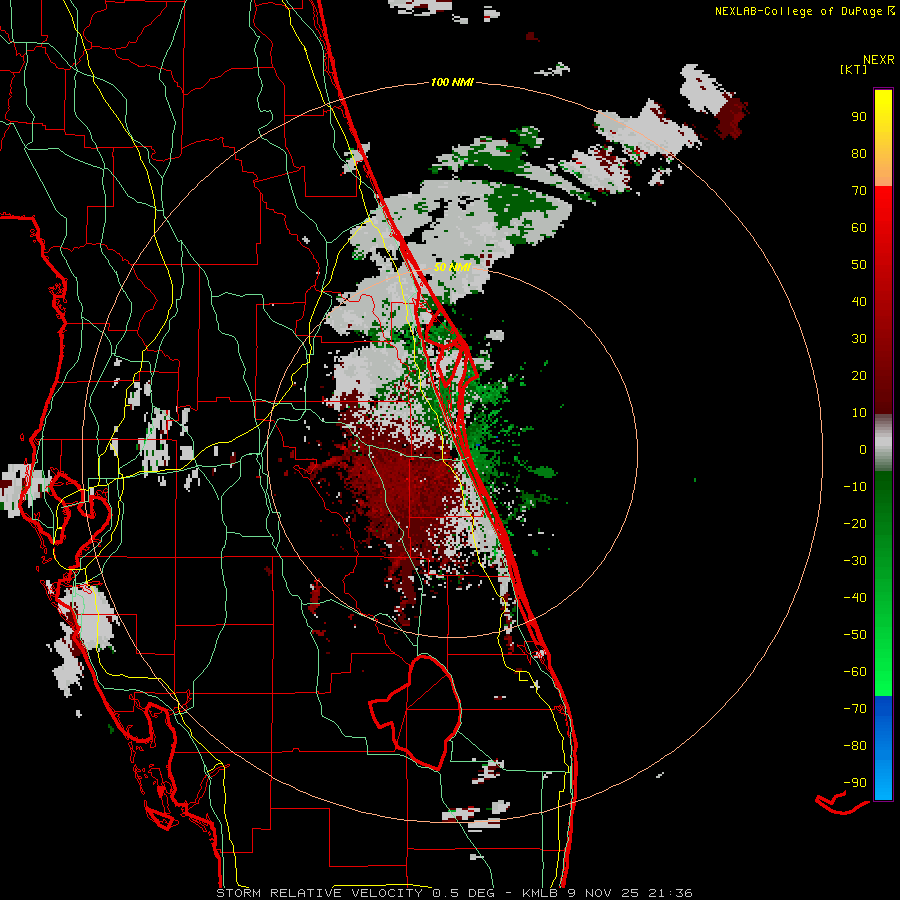
Task: Click the positive 60 knot scale label
Action: [859, 227]
